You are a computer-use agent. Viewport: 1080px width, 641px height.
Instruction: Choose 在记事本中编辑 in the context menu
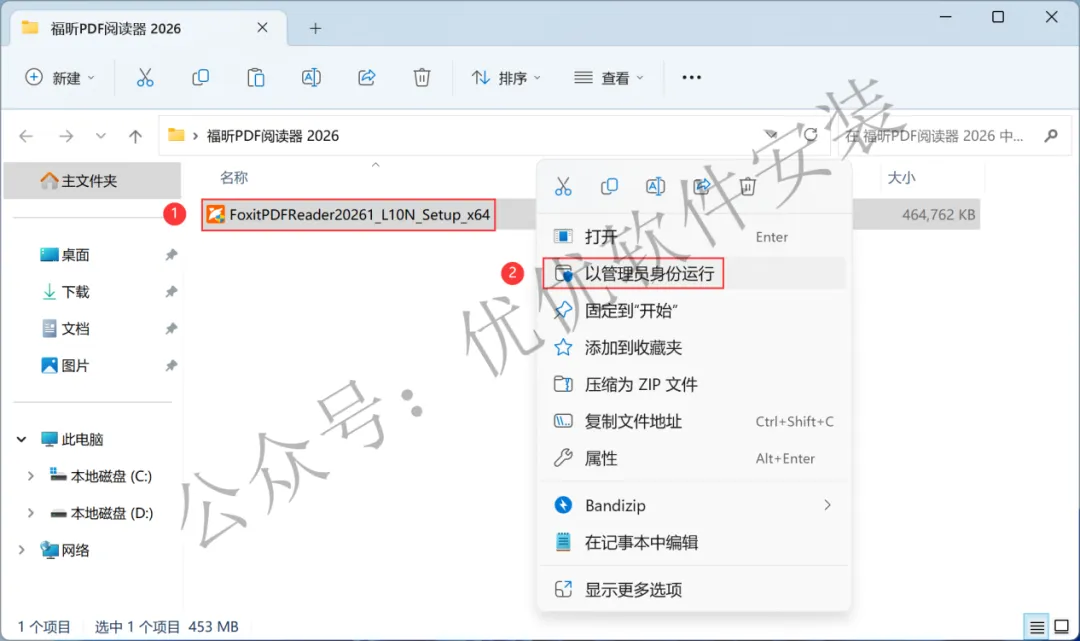[x=694, y=543]
